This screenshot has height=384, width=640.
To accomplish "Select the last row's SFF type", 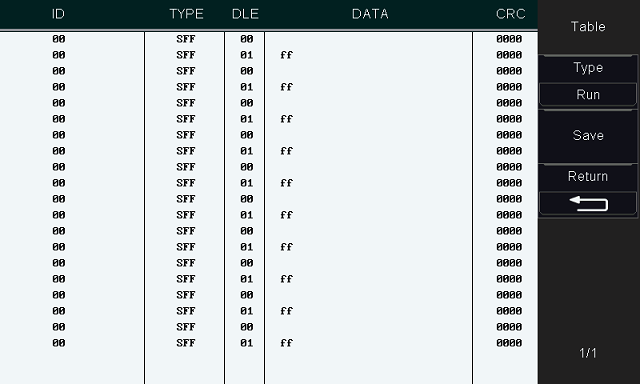I will click(186, 343).
